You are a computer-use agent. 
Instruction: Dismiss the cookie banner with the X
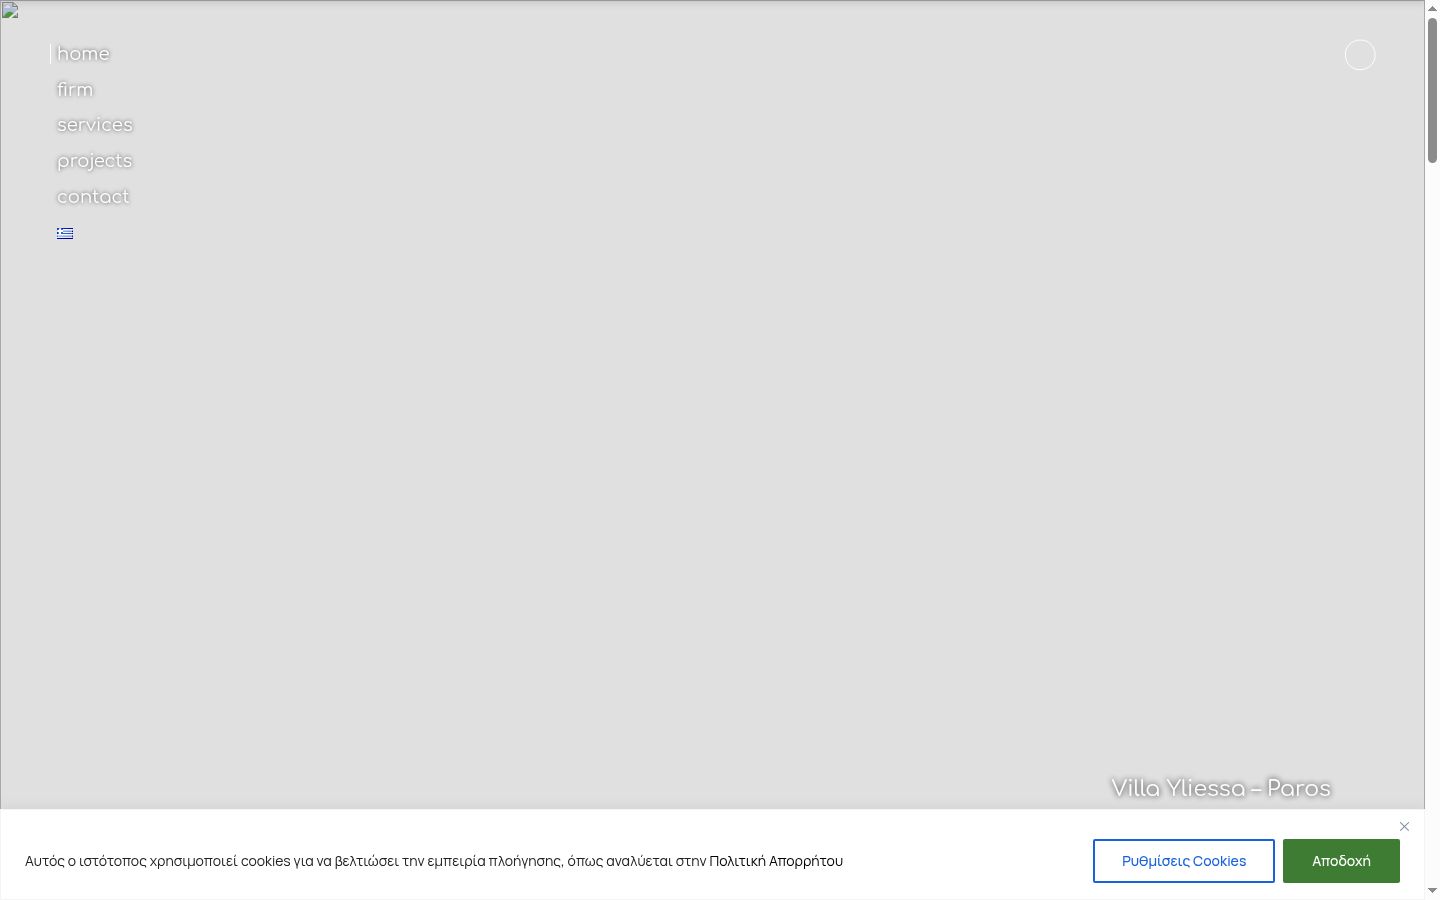tap(1404, 826)
